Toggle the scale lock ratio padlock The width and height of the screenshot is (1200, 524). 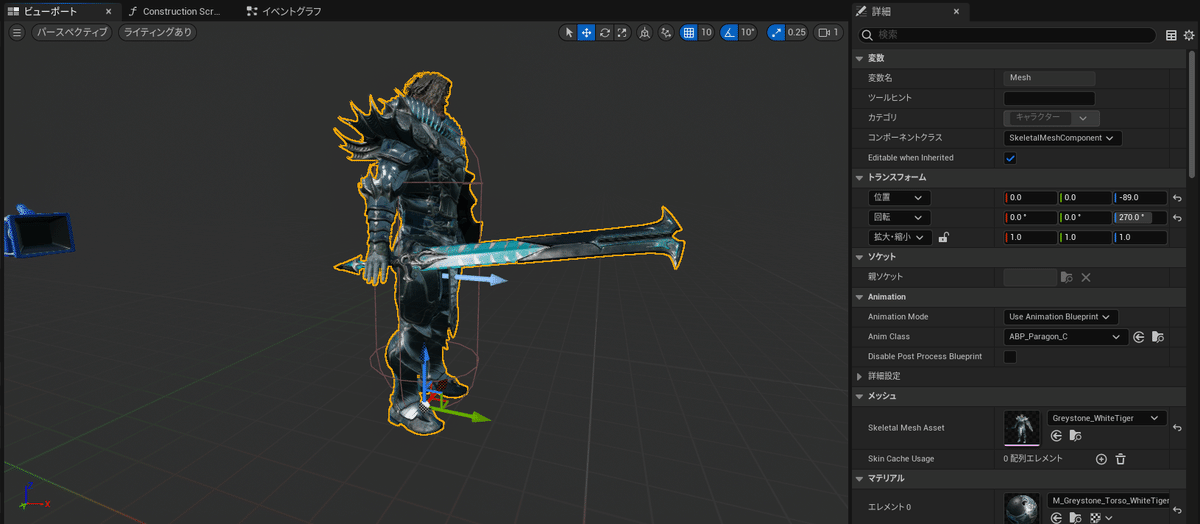coord(943,238)
